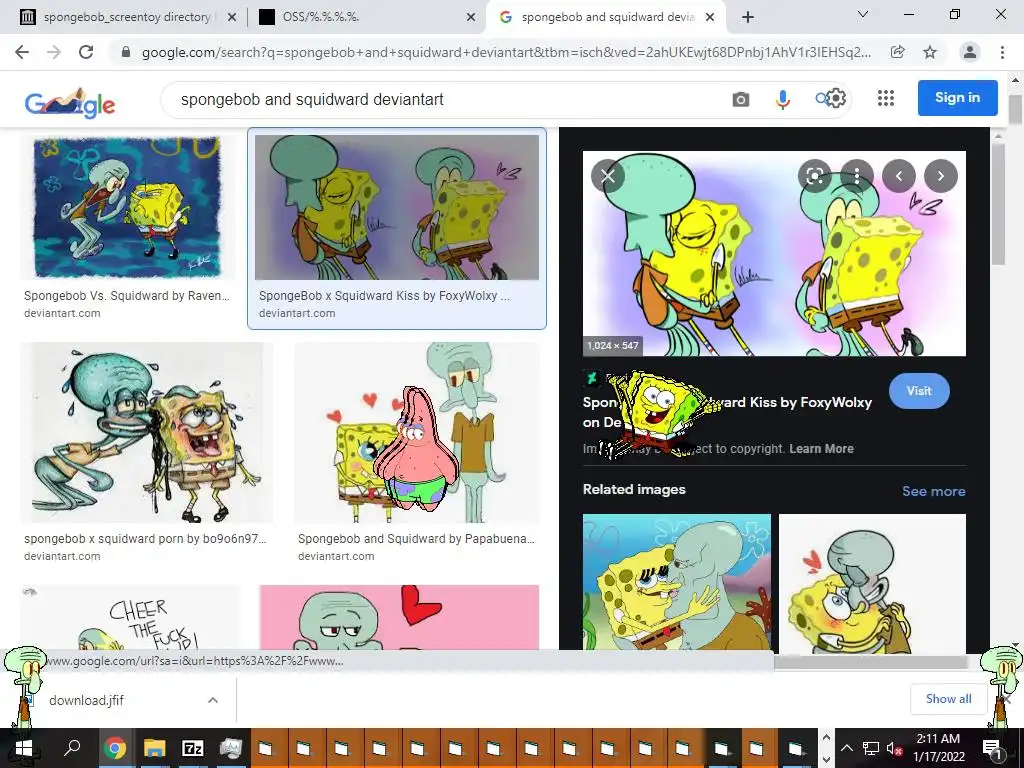Open Spongebob and Squidward by Papabuena result
The height and width of the screenshot is (768, 1024).
(x=417, y=432)
